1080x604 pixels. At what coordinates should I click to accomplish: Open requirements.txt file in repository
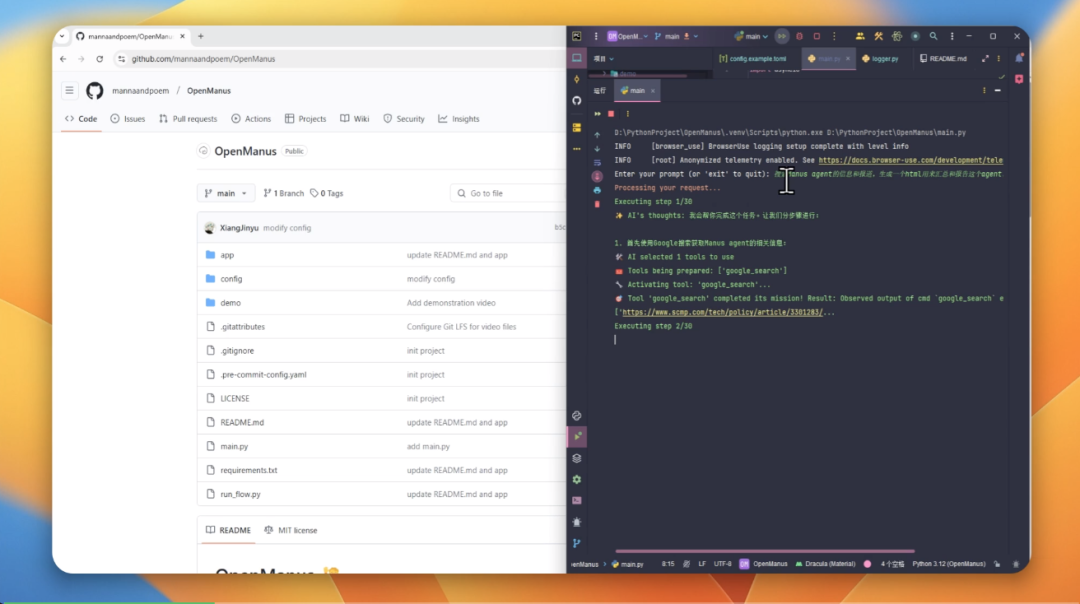(x=249, y=470)
